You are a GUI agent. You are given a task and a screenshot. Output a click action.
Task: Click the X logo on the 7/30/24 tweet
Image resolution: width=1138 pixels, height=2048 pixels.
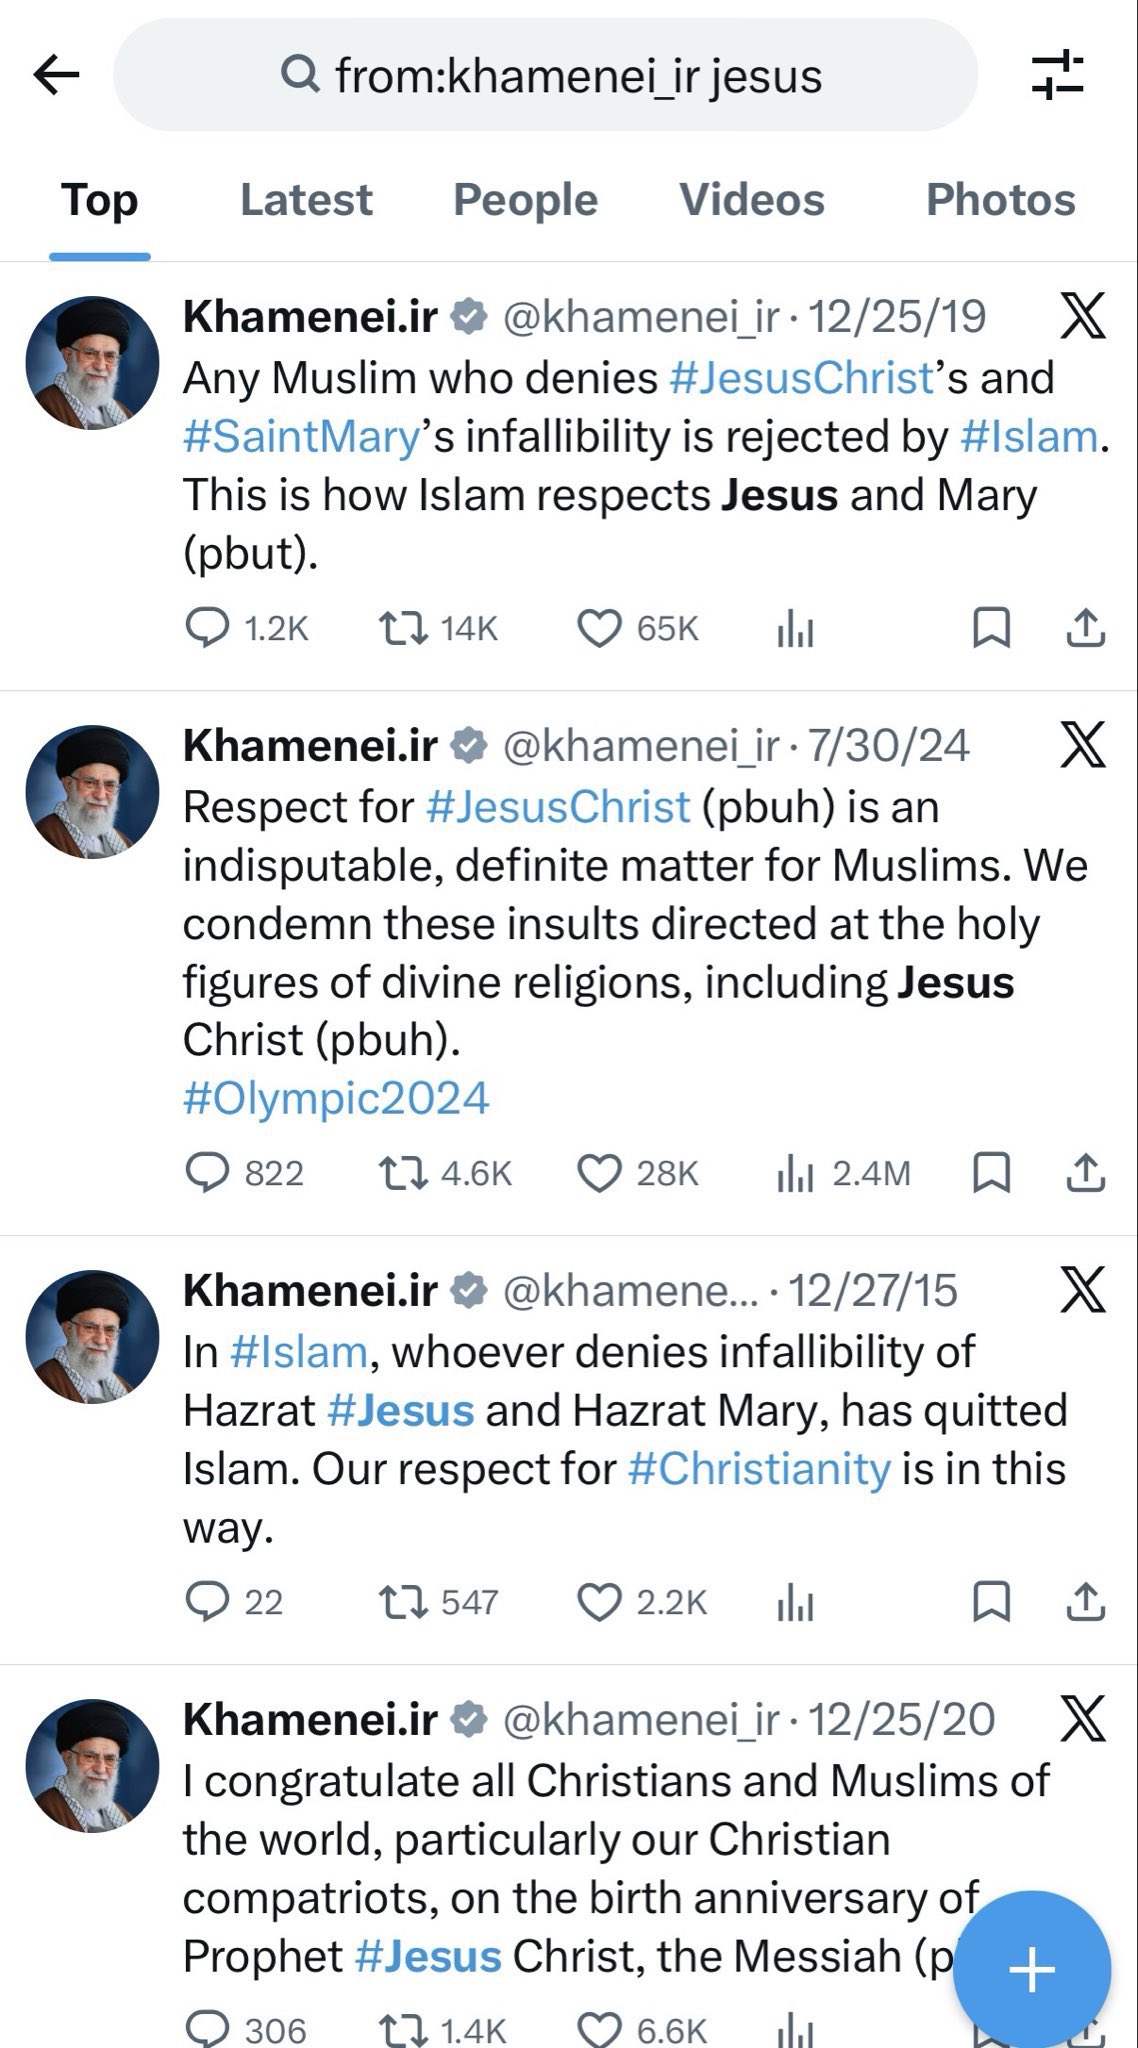pyautogui.click(x=1082, y=746)
